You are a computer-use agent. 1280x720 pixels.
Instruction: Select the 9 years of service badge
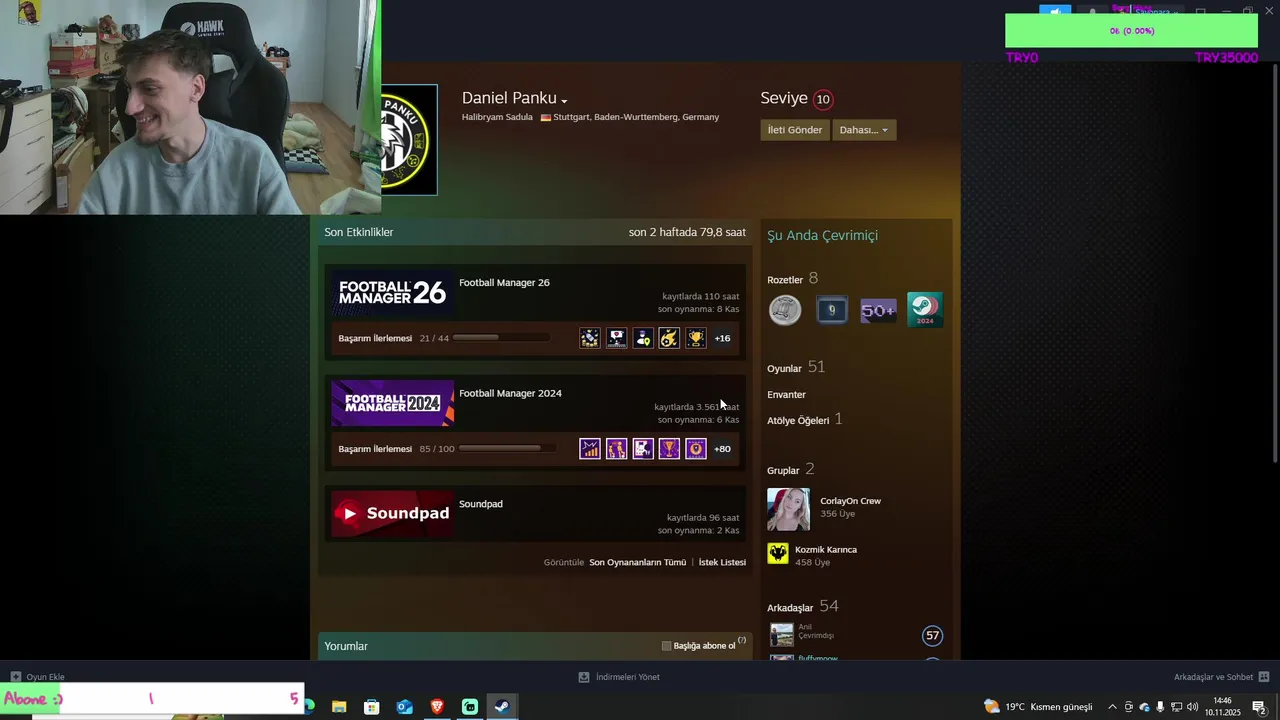pyautogui.click(x=832, y=310)
